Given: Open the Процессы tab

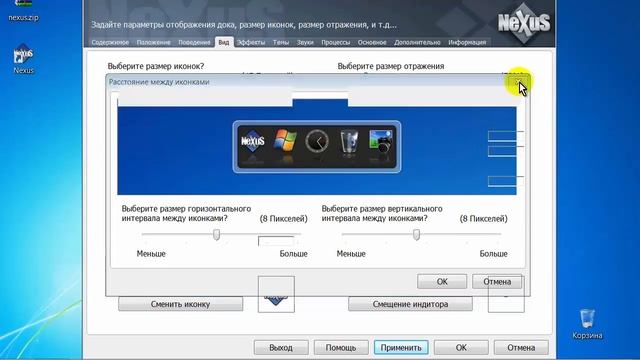Looking at the screenshot, I should click(336, 42).
